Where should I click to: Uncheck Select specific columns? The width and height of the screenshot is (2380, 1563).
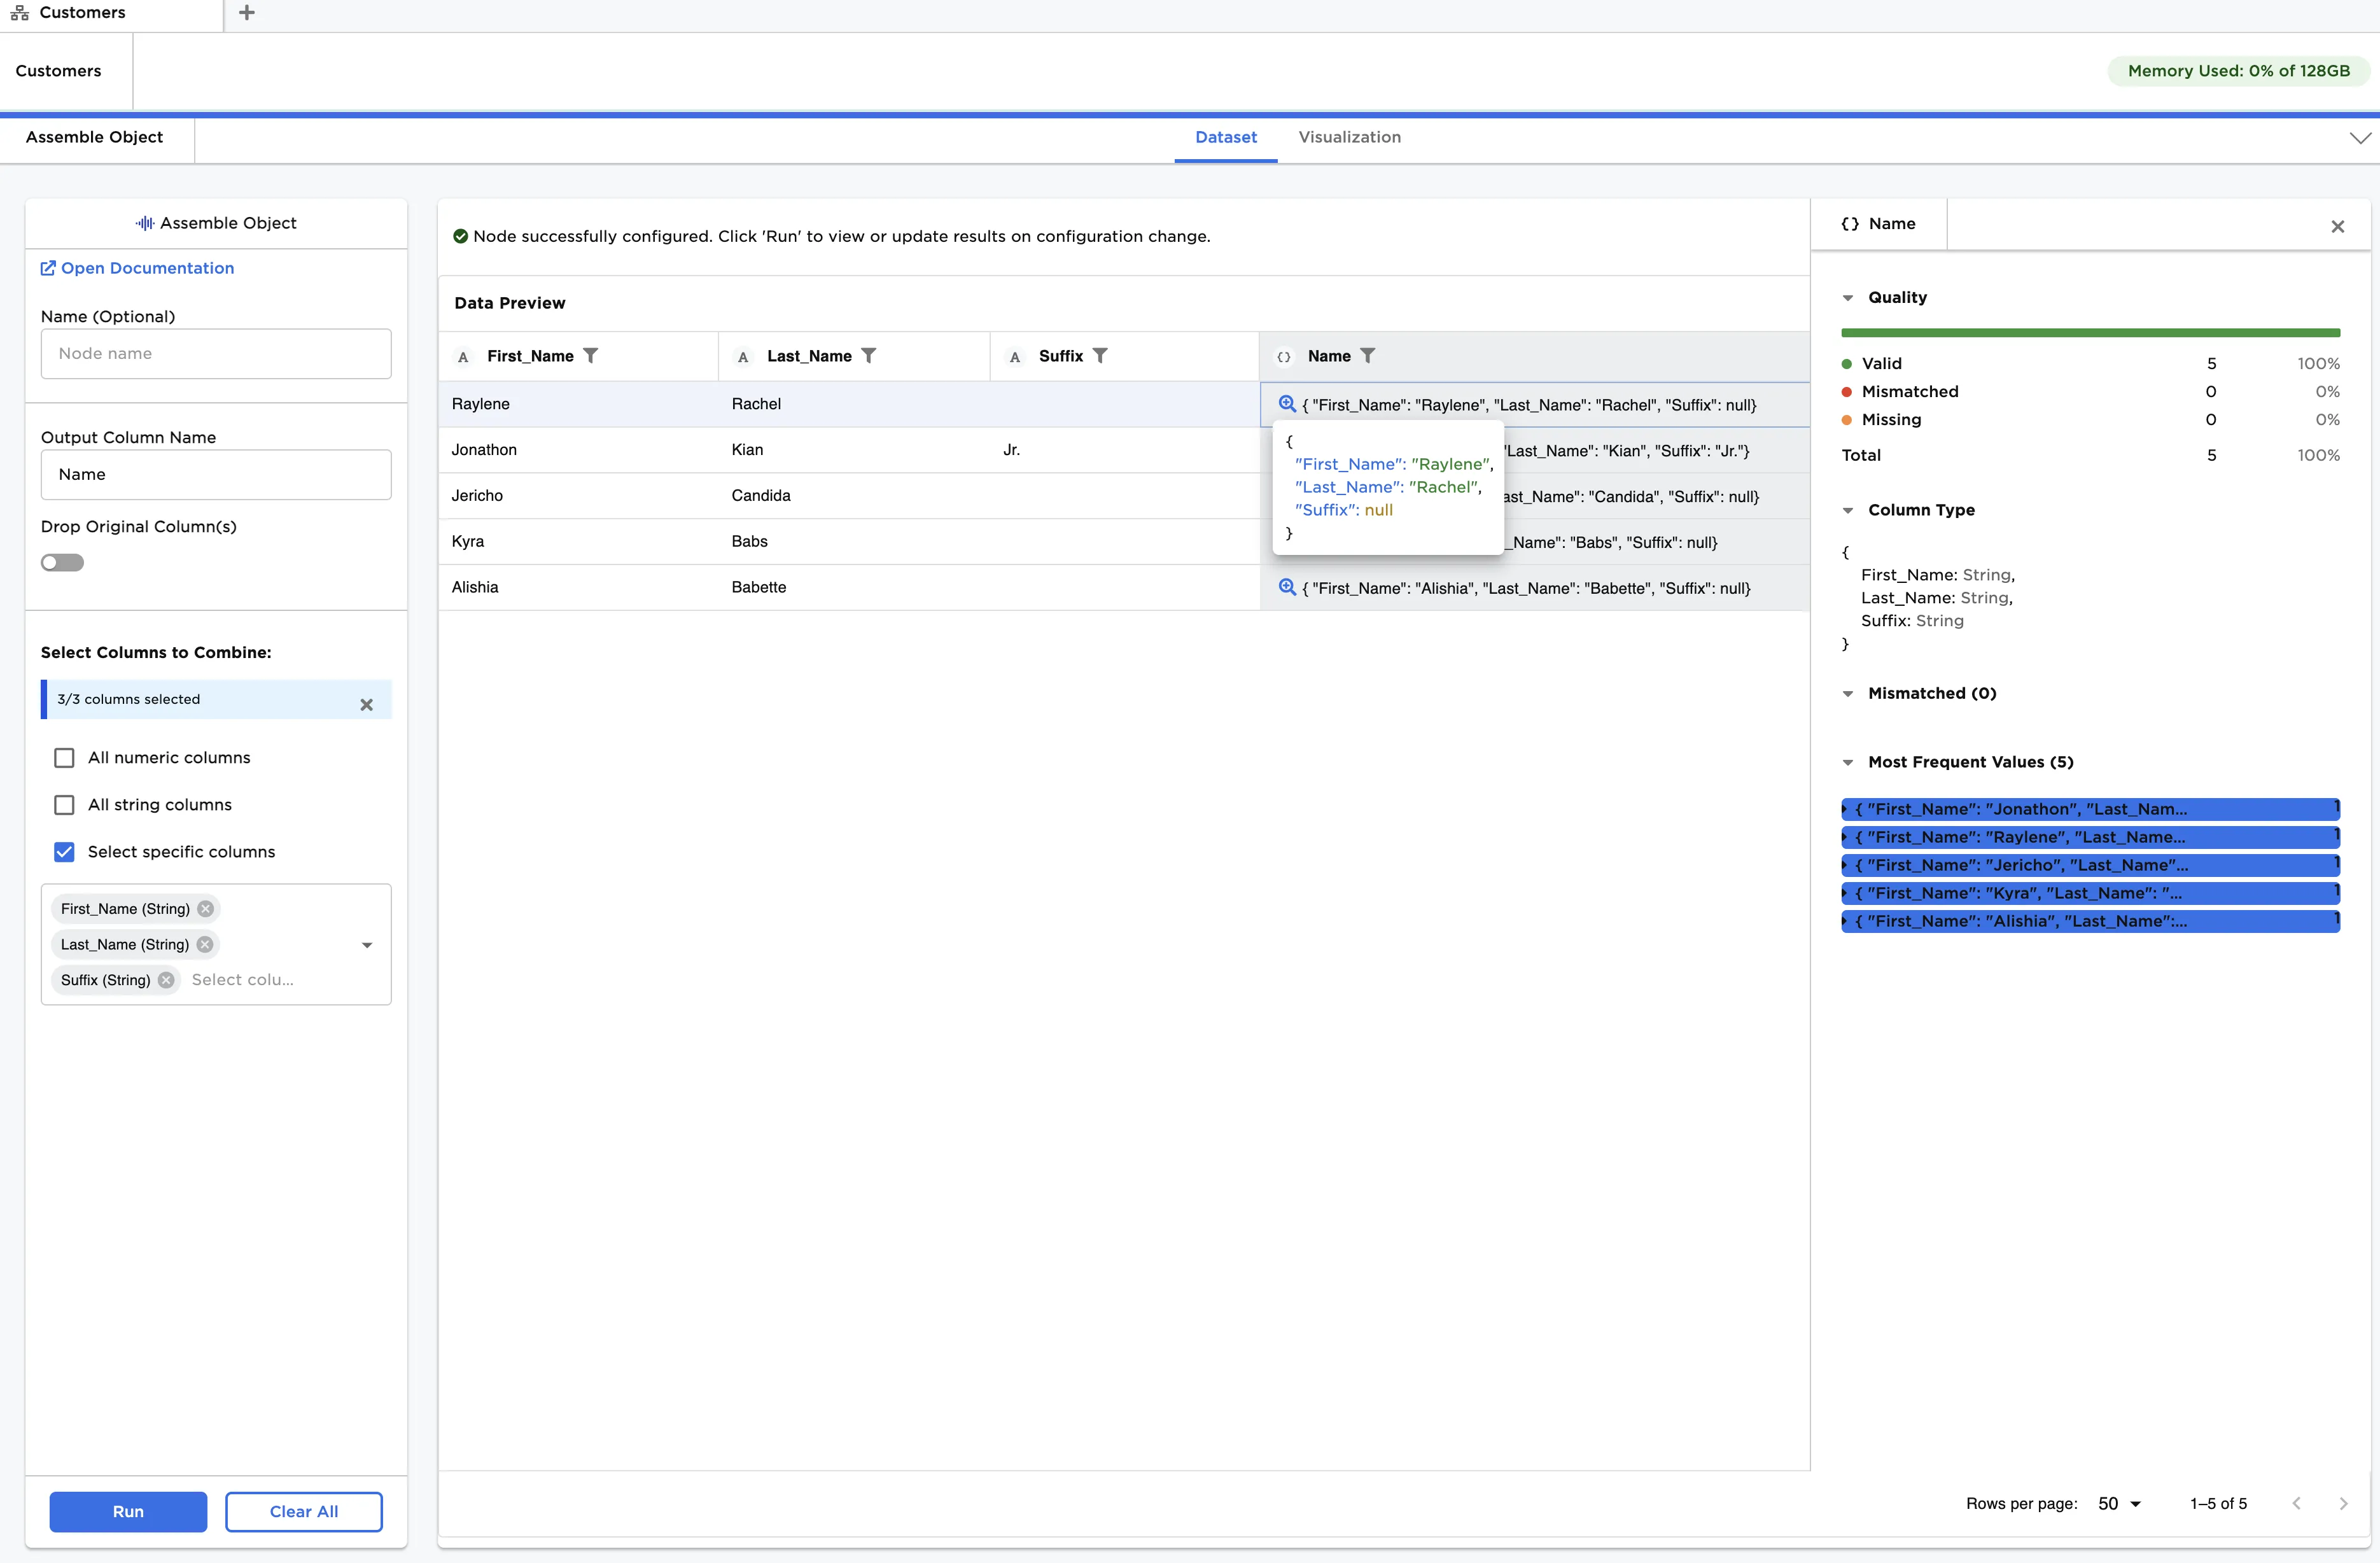point(64,851)
